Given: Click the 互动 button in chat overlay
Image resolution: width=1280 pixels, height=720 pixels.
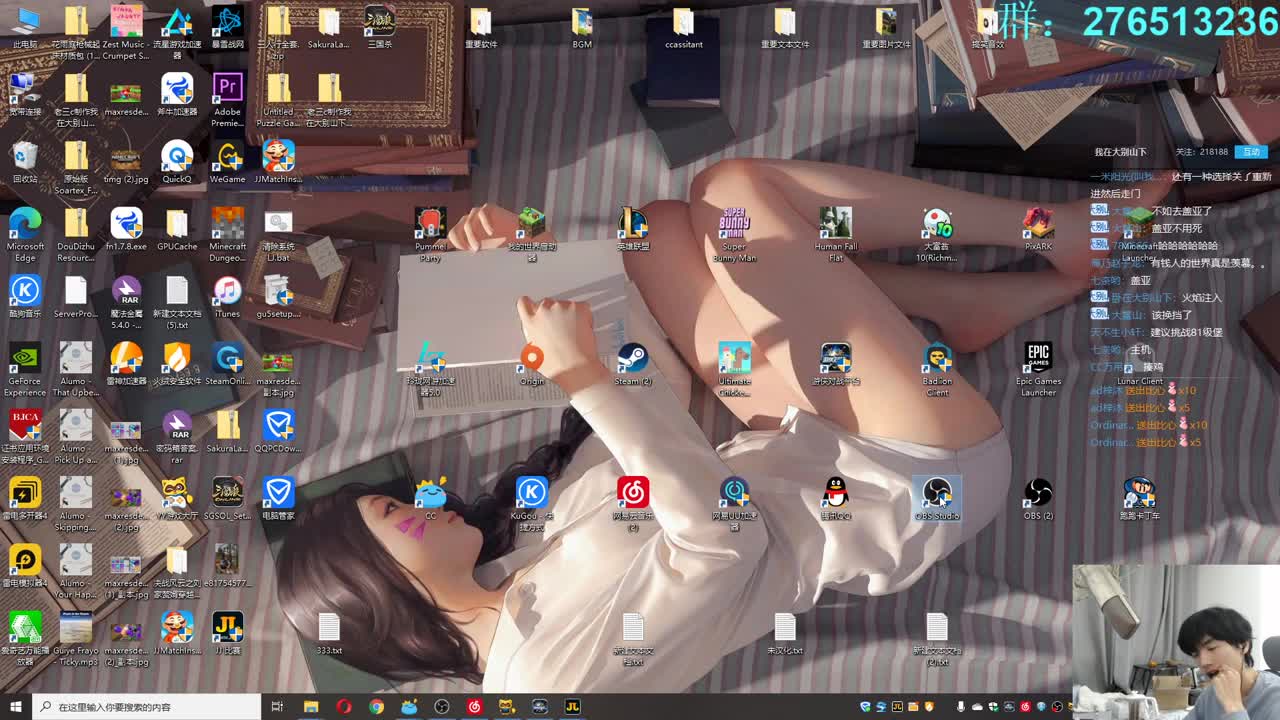Looking at the screenshot, I should pyautogui.click(x=1251, y=152).
